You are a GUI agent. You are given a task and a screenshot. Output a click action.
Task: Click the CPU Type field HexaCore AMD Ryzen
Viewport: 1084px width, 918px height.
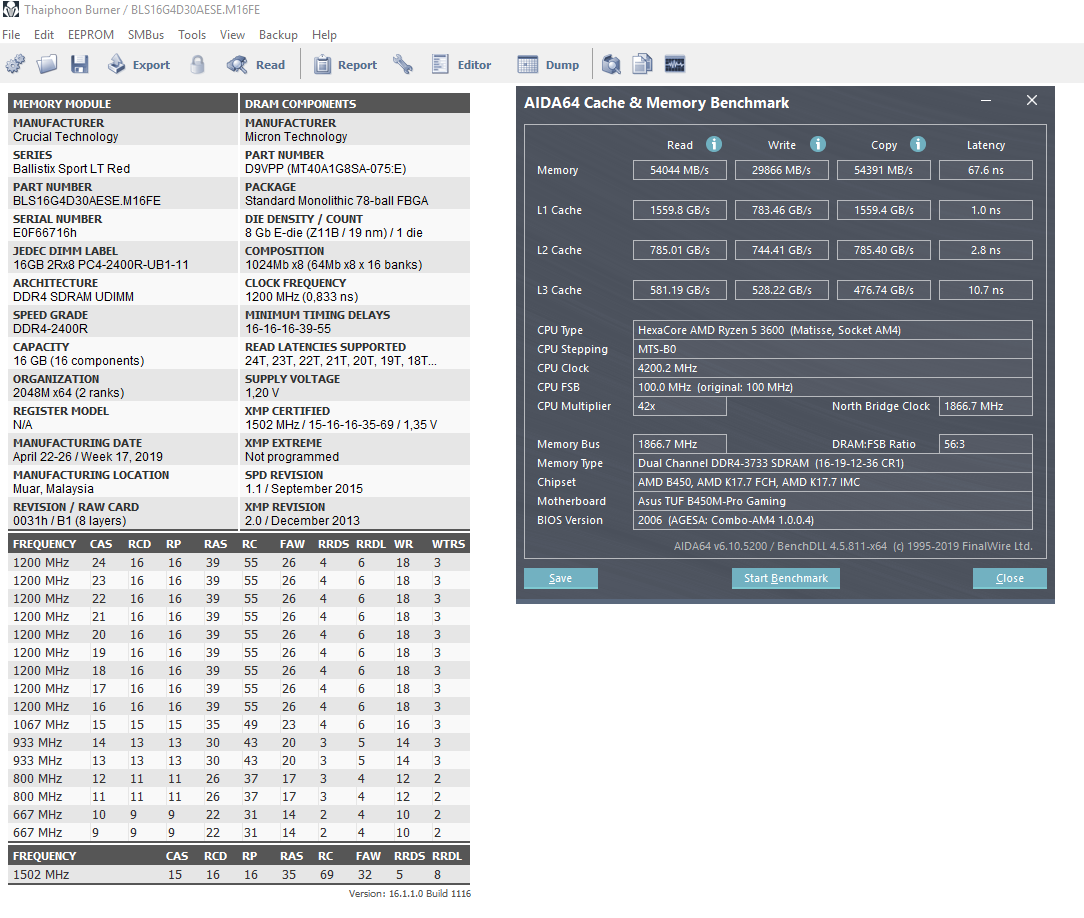coord(832,330)
